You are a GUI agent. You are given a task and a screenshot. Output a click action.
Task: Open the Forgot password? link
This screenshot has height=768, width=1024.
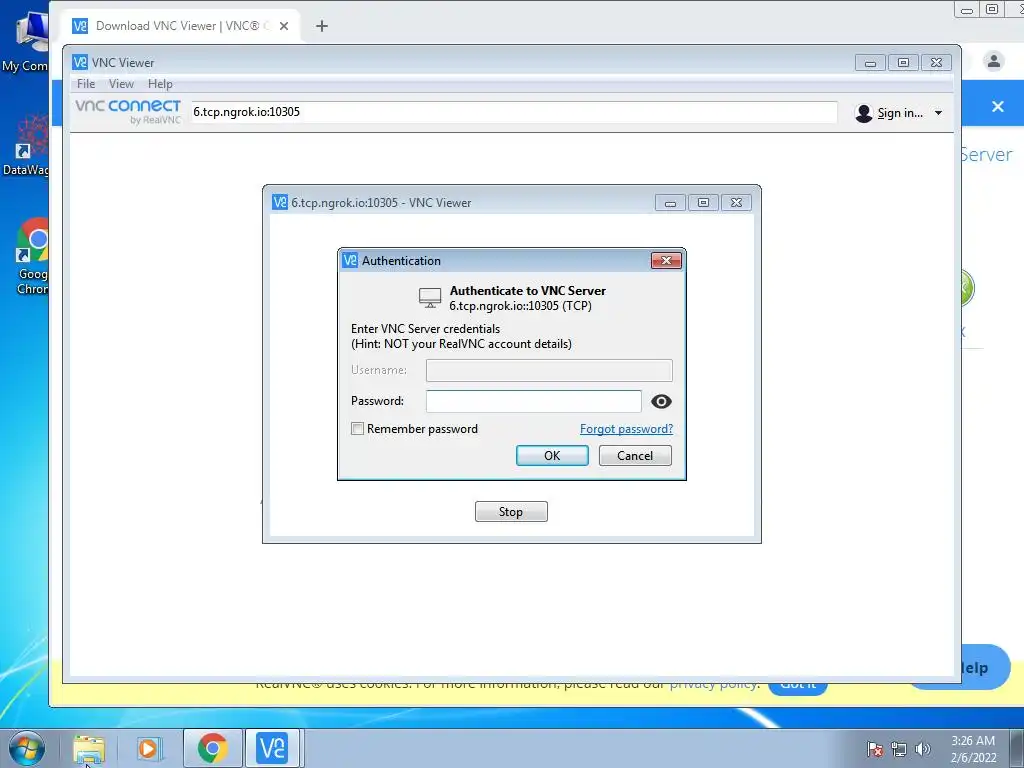[626, 428]
